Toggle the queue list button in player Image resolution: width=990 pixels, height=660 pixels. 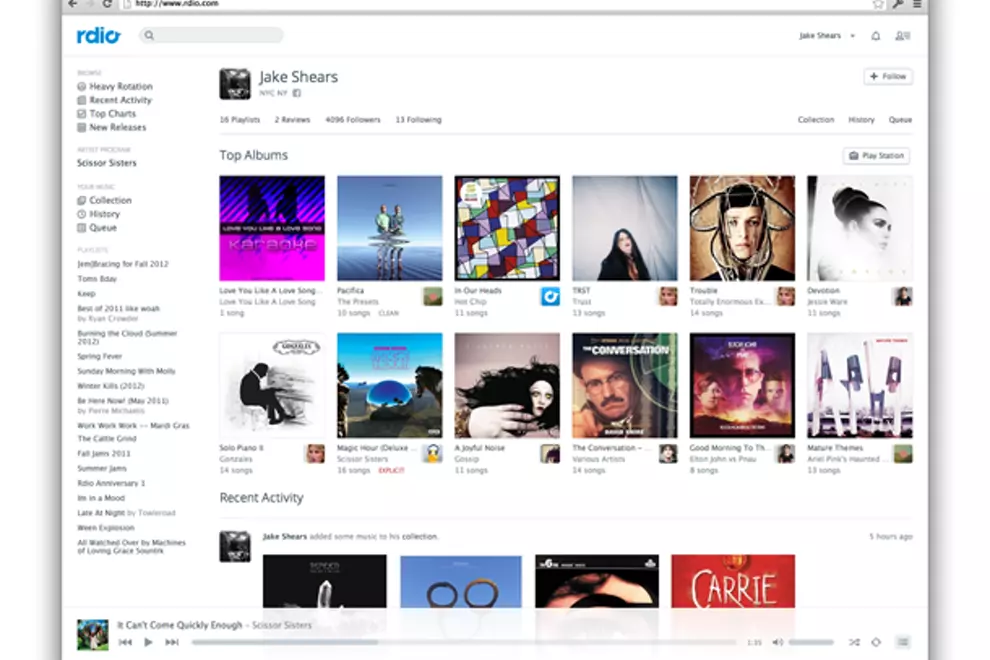(902, 642)
